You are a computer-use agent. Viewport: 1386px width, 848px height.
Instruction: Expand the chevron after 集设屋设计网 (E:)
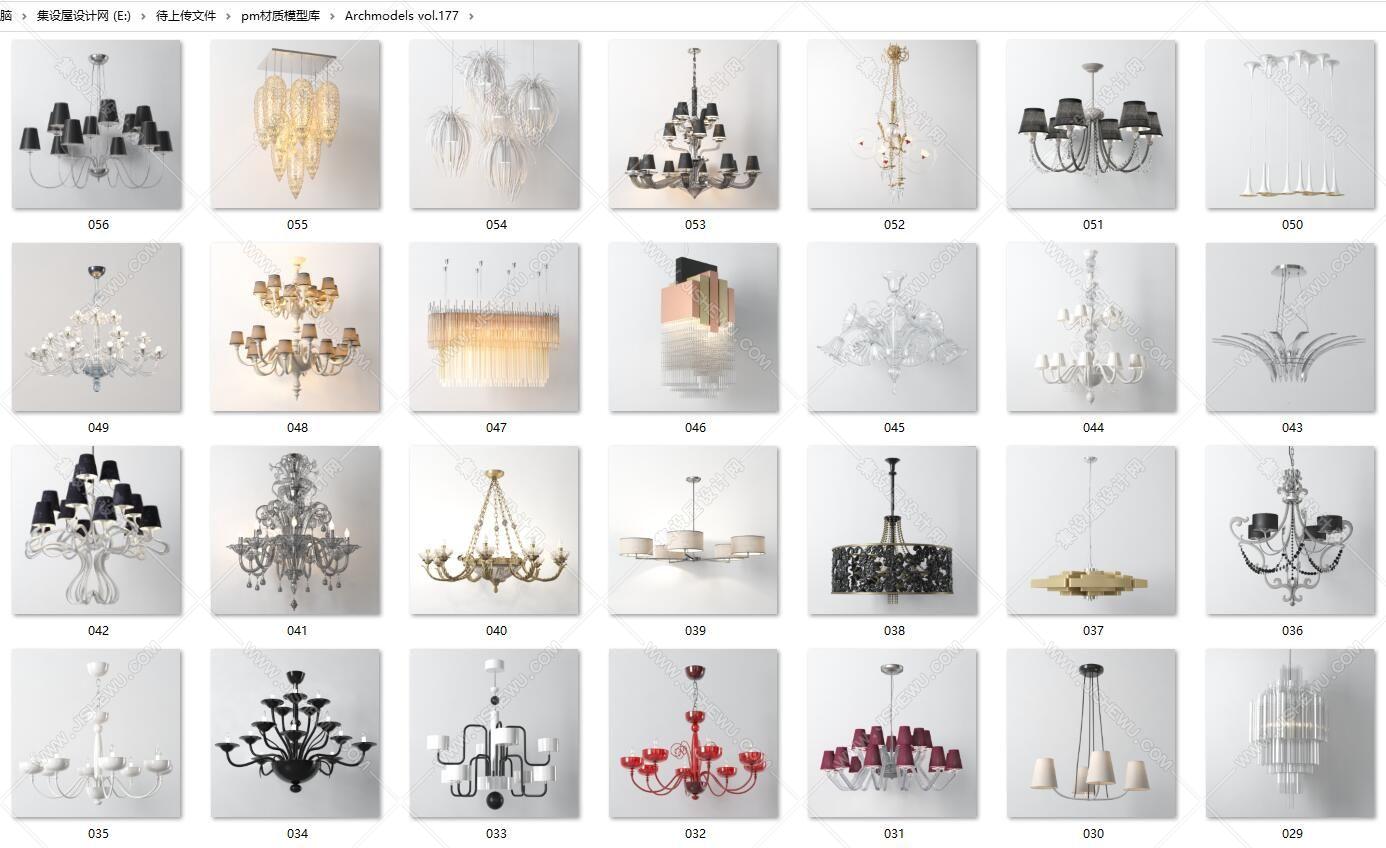(x=143, y=16)
